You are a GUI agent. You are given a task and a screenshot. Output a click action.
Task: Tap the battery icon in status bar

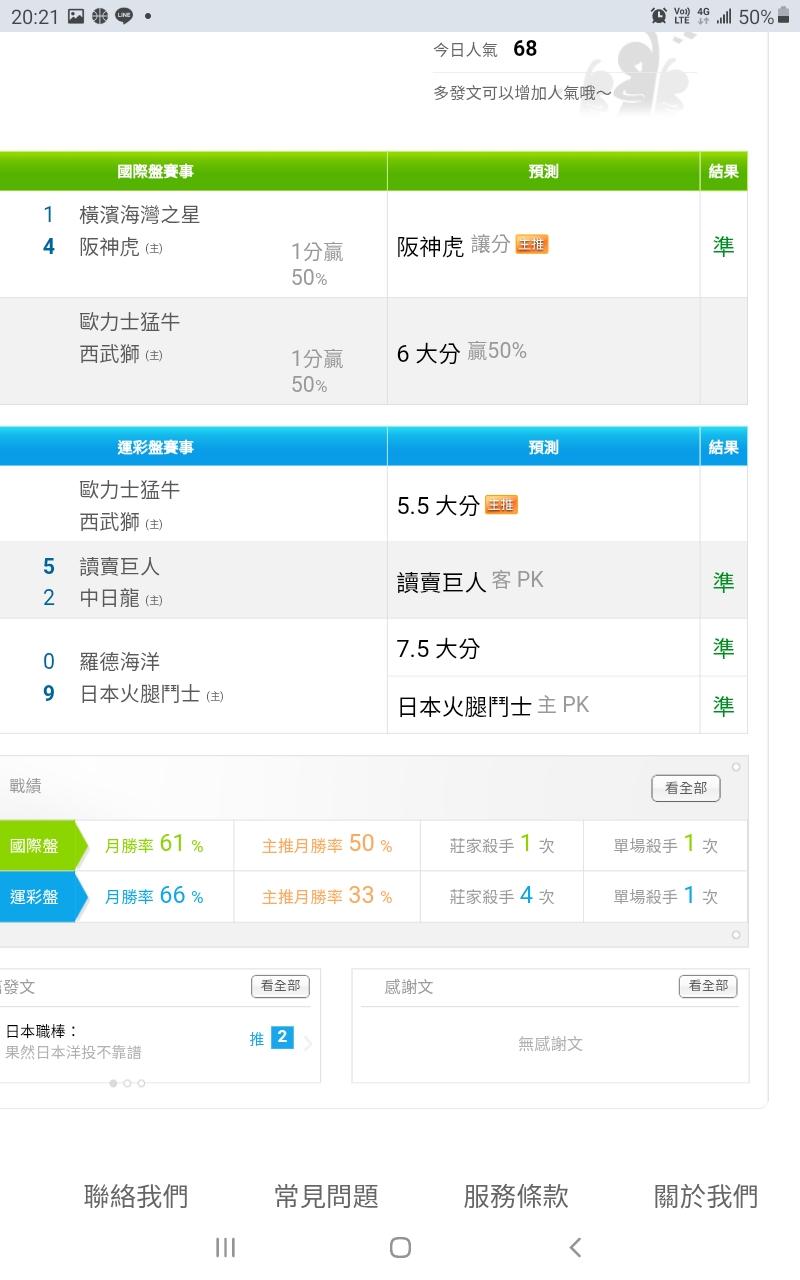pos(785,16)
